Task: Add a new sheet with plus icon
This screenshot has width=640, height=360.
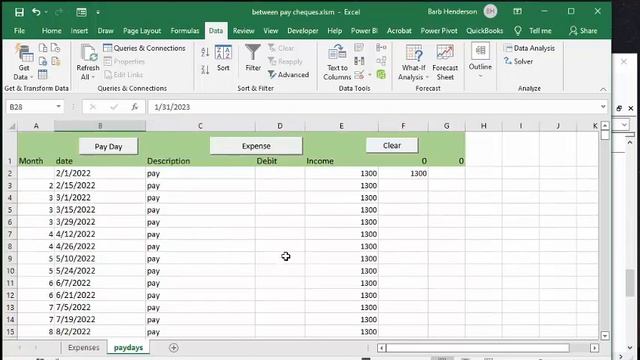Action: (173, 348)
